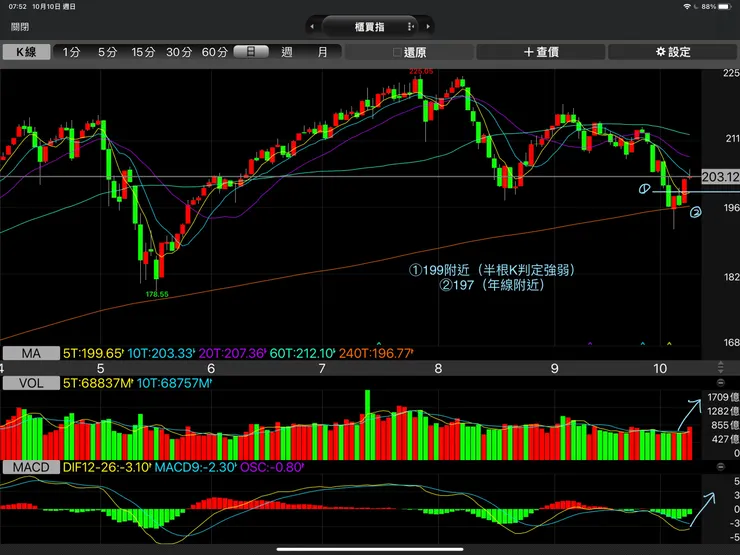Adjust chart panel height stepper arrows
Image resolution: width=740 pixels, height=555 pixels.
(x=721, y=367)
